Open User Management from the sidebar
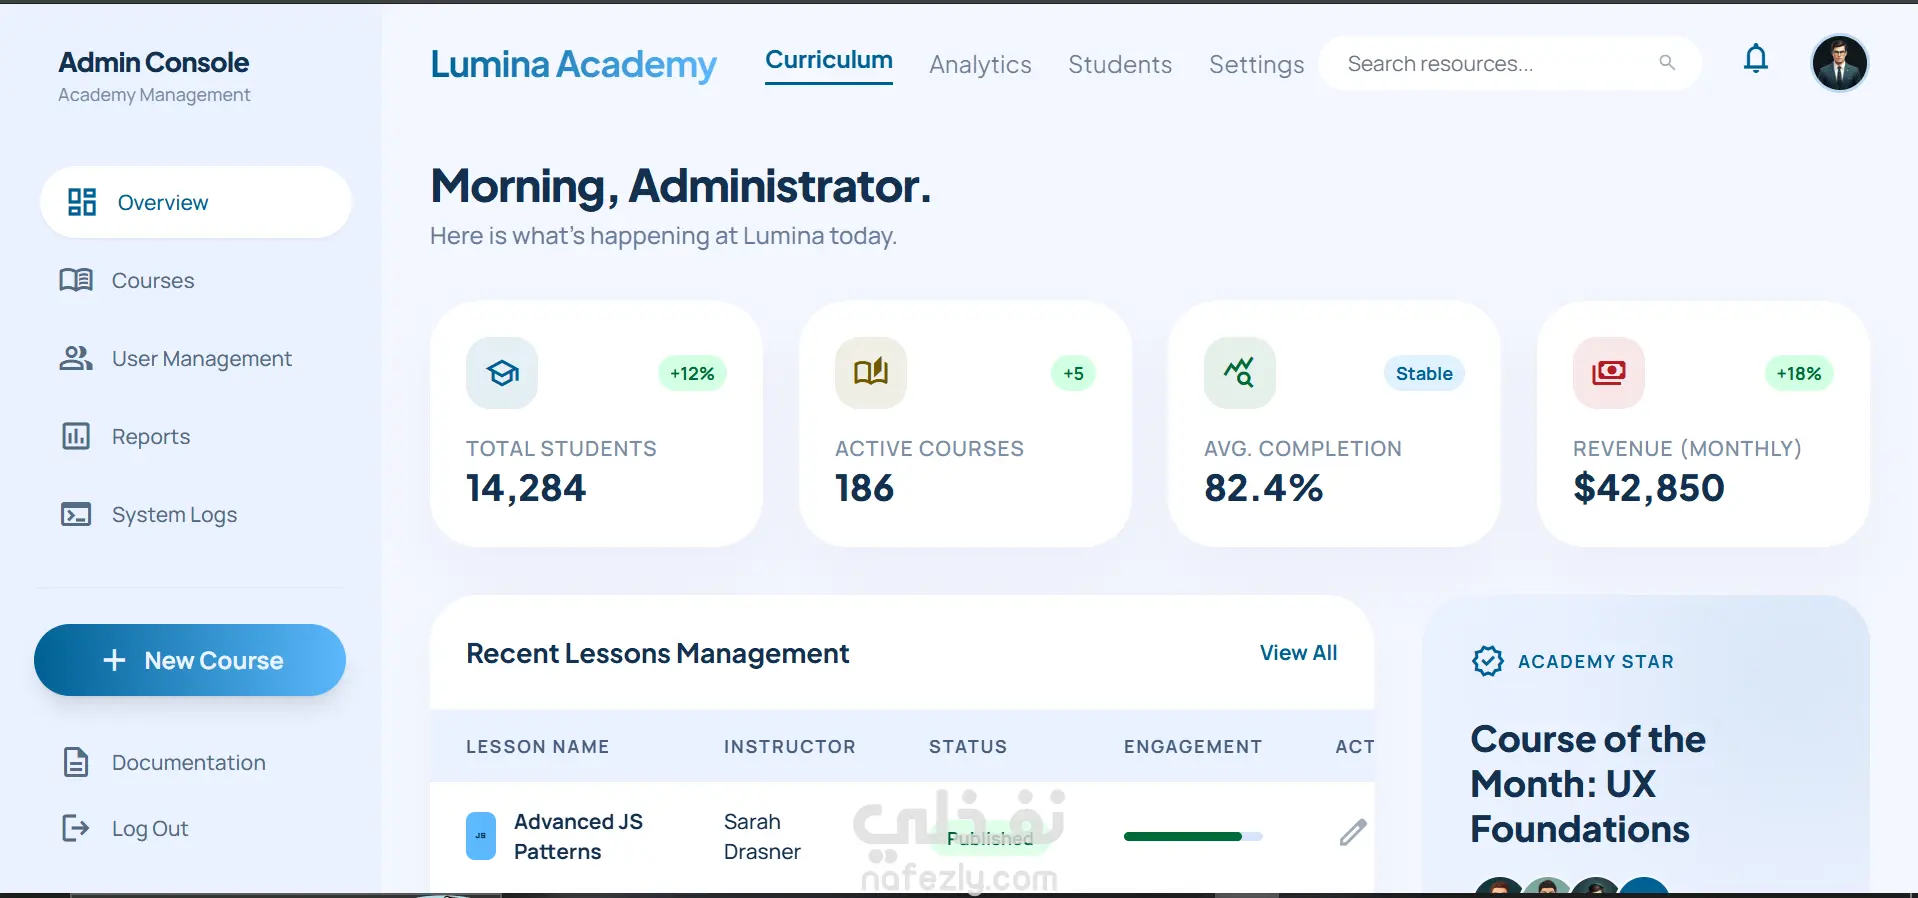 [x=201, y=359]
